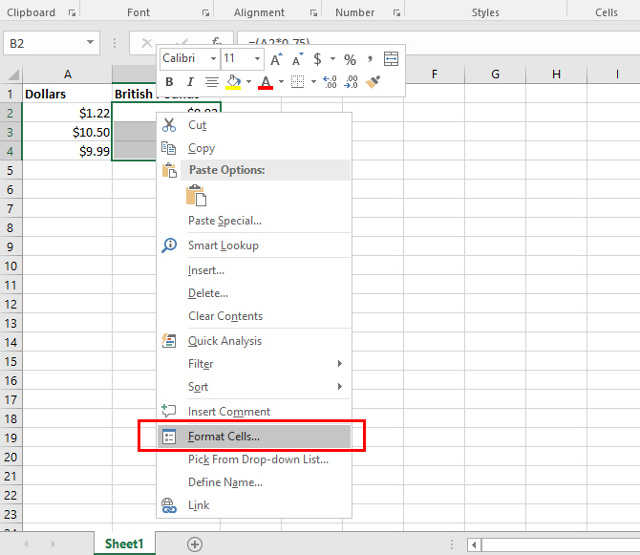Open the font size 11 dropdown
This screenshot has width=640, height=555.
point(257,59)
